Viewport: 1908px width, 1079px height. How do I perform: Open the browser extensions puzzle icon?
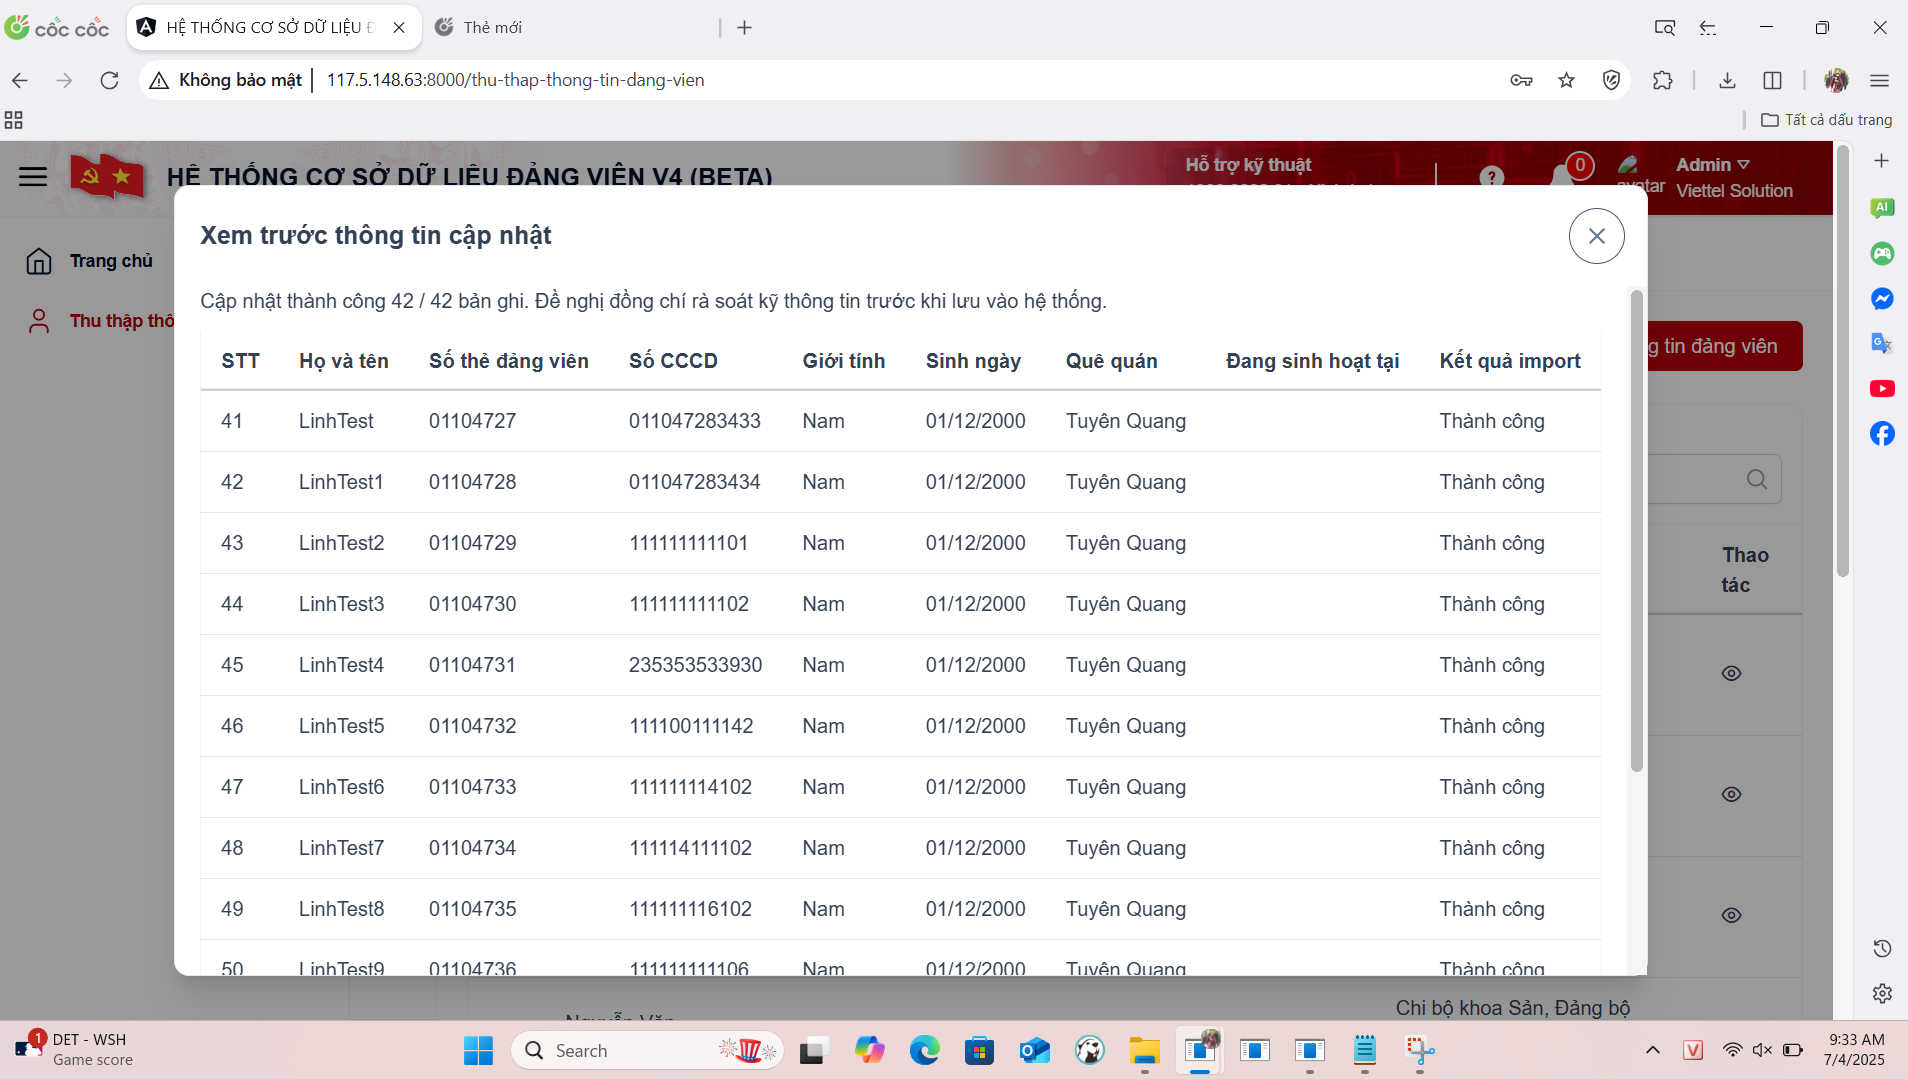[1662, 80]
